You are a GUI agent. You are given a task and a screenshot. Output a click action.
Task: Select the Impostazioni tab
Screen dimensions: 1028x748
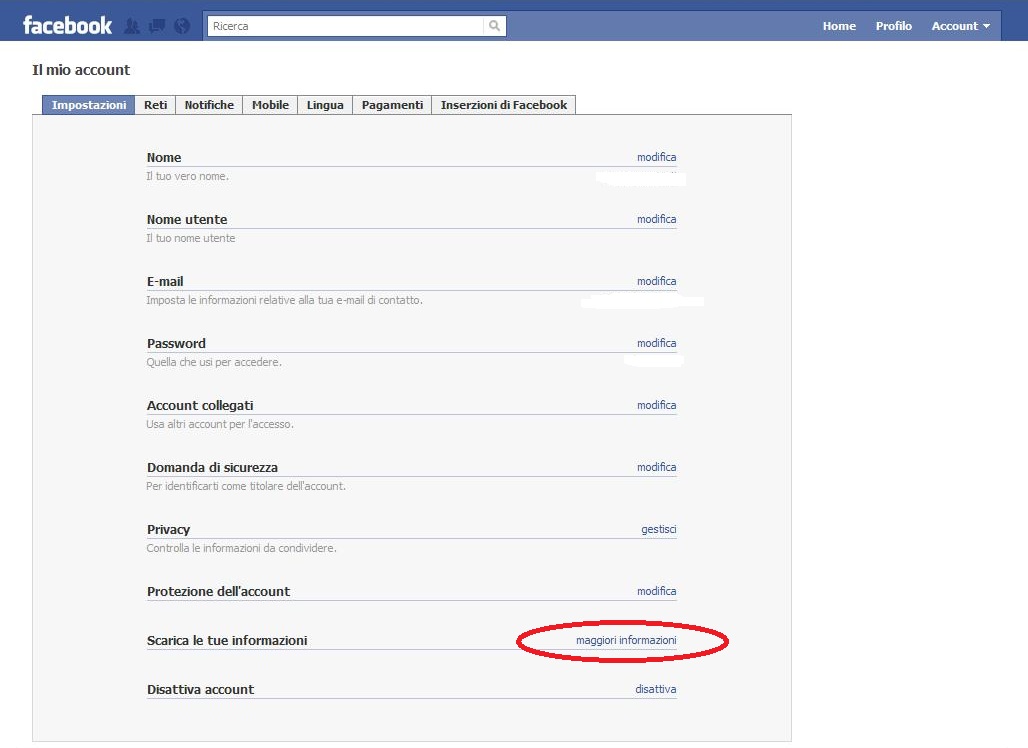click(89, 105)
